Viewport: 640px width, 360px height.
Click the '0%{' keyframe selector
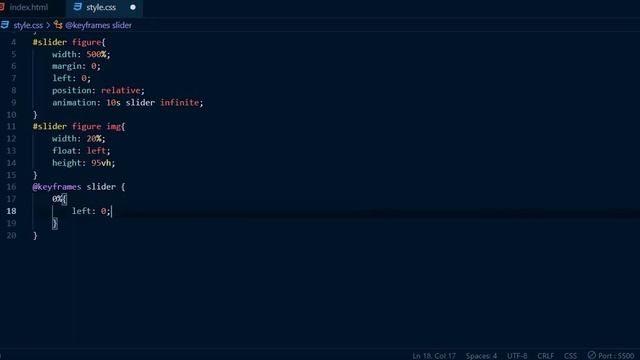[59, 199]
